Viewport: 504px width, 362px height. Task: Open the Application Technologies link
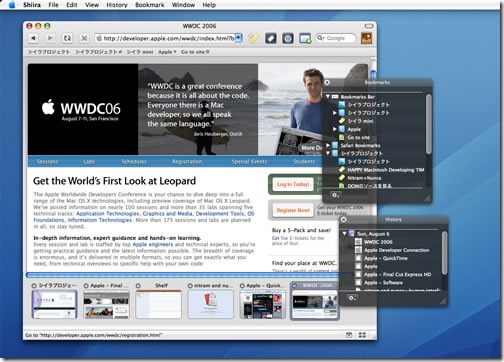108,214
